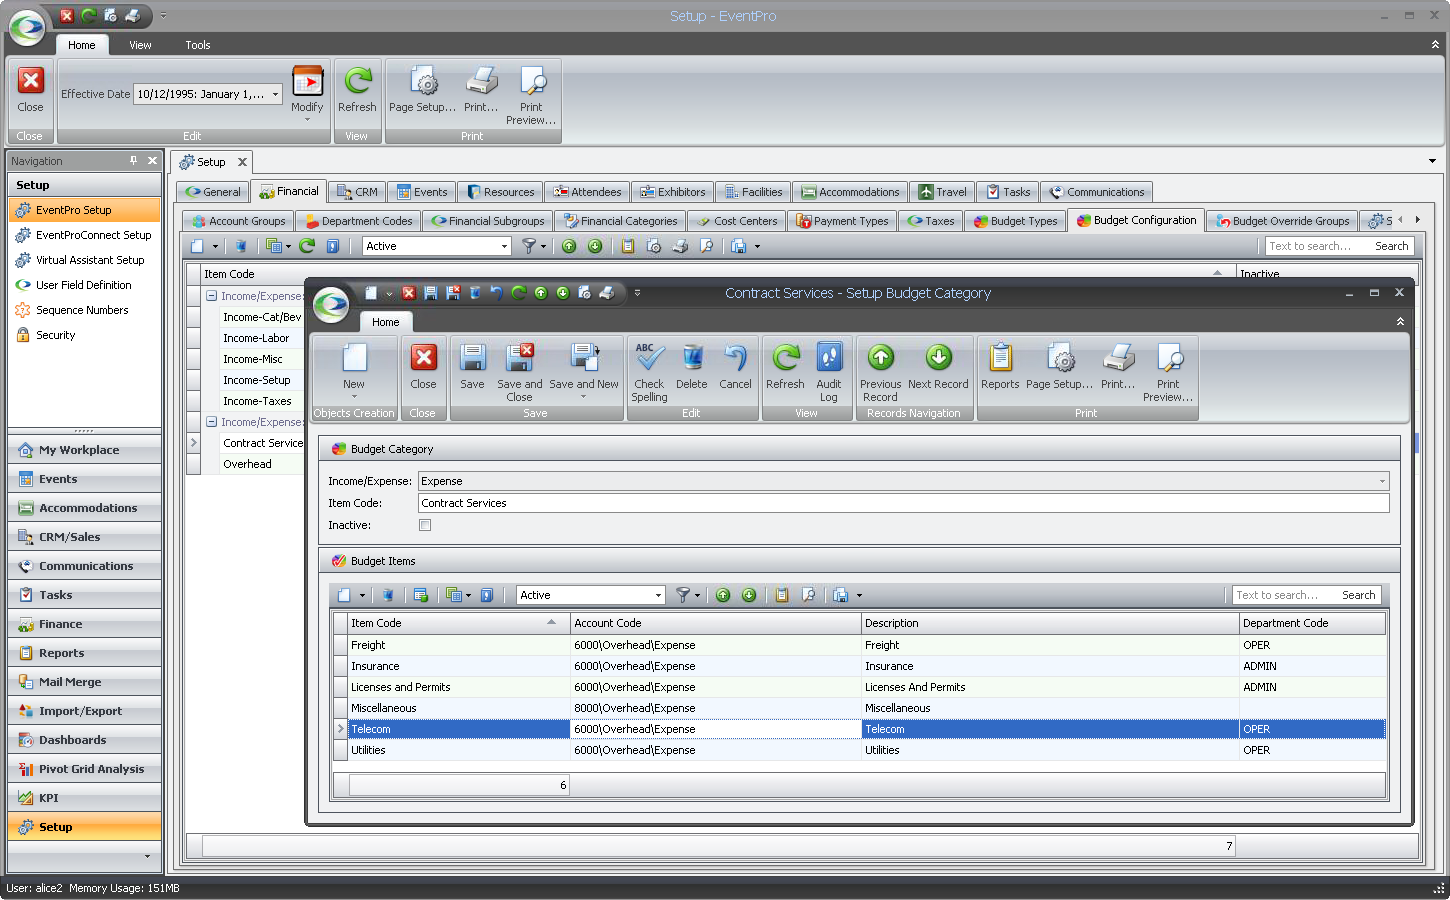Open the Audit Log
This screenshot has height=900, width=1450.
tap(829, 372)
